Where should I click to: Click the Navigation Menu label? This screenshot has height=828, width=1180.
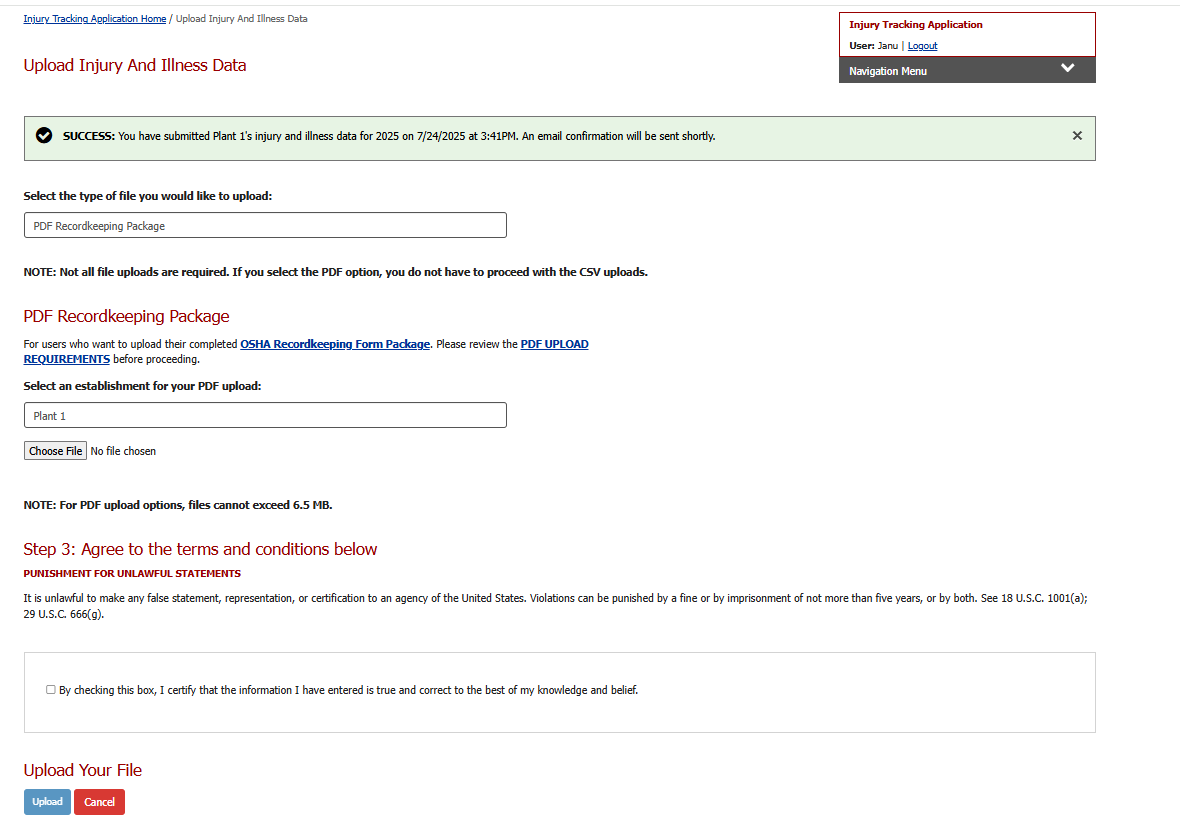[888, 71]
